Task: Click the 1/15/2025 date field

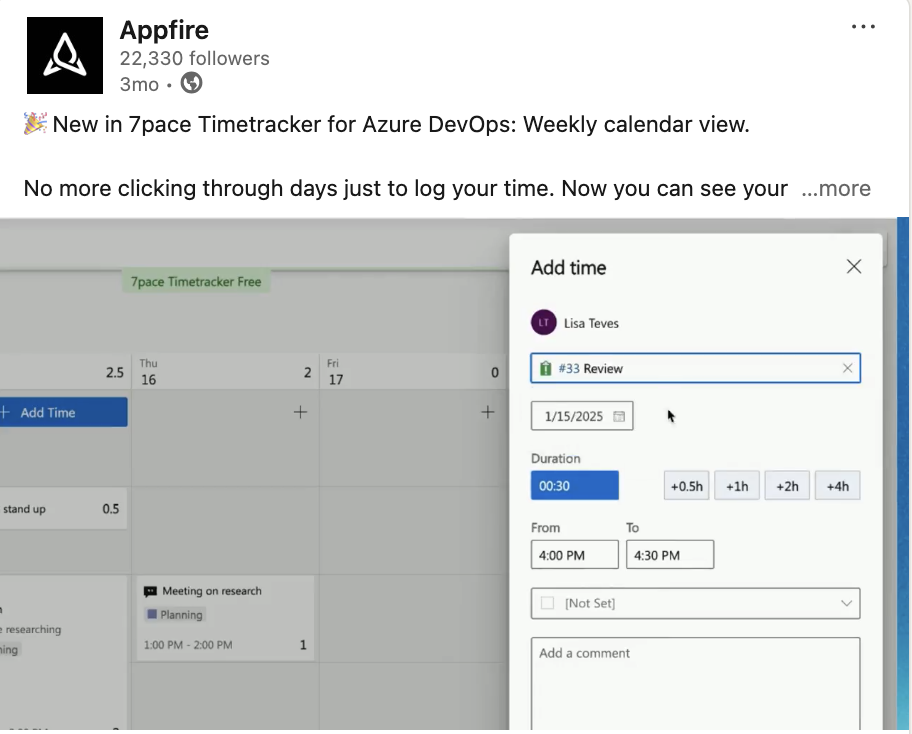Action: coord(582,416)
